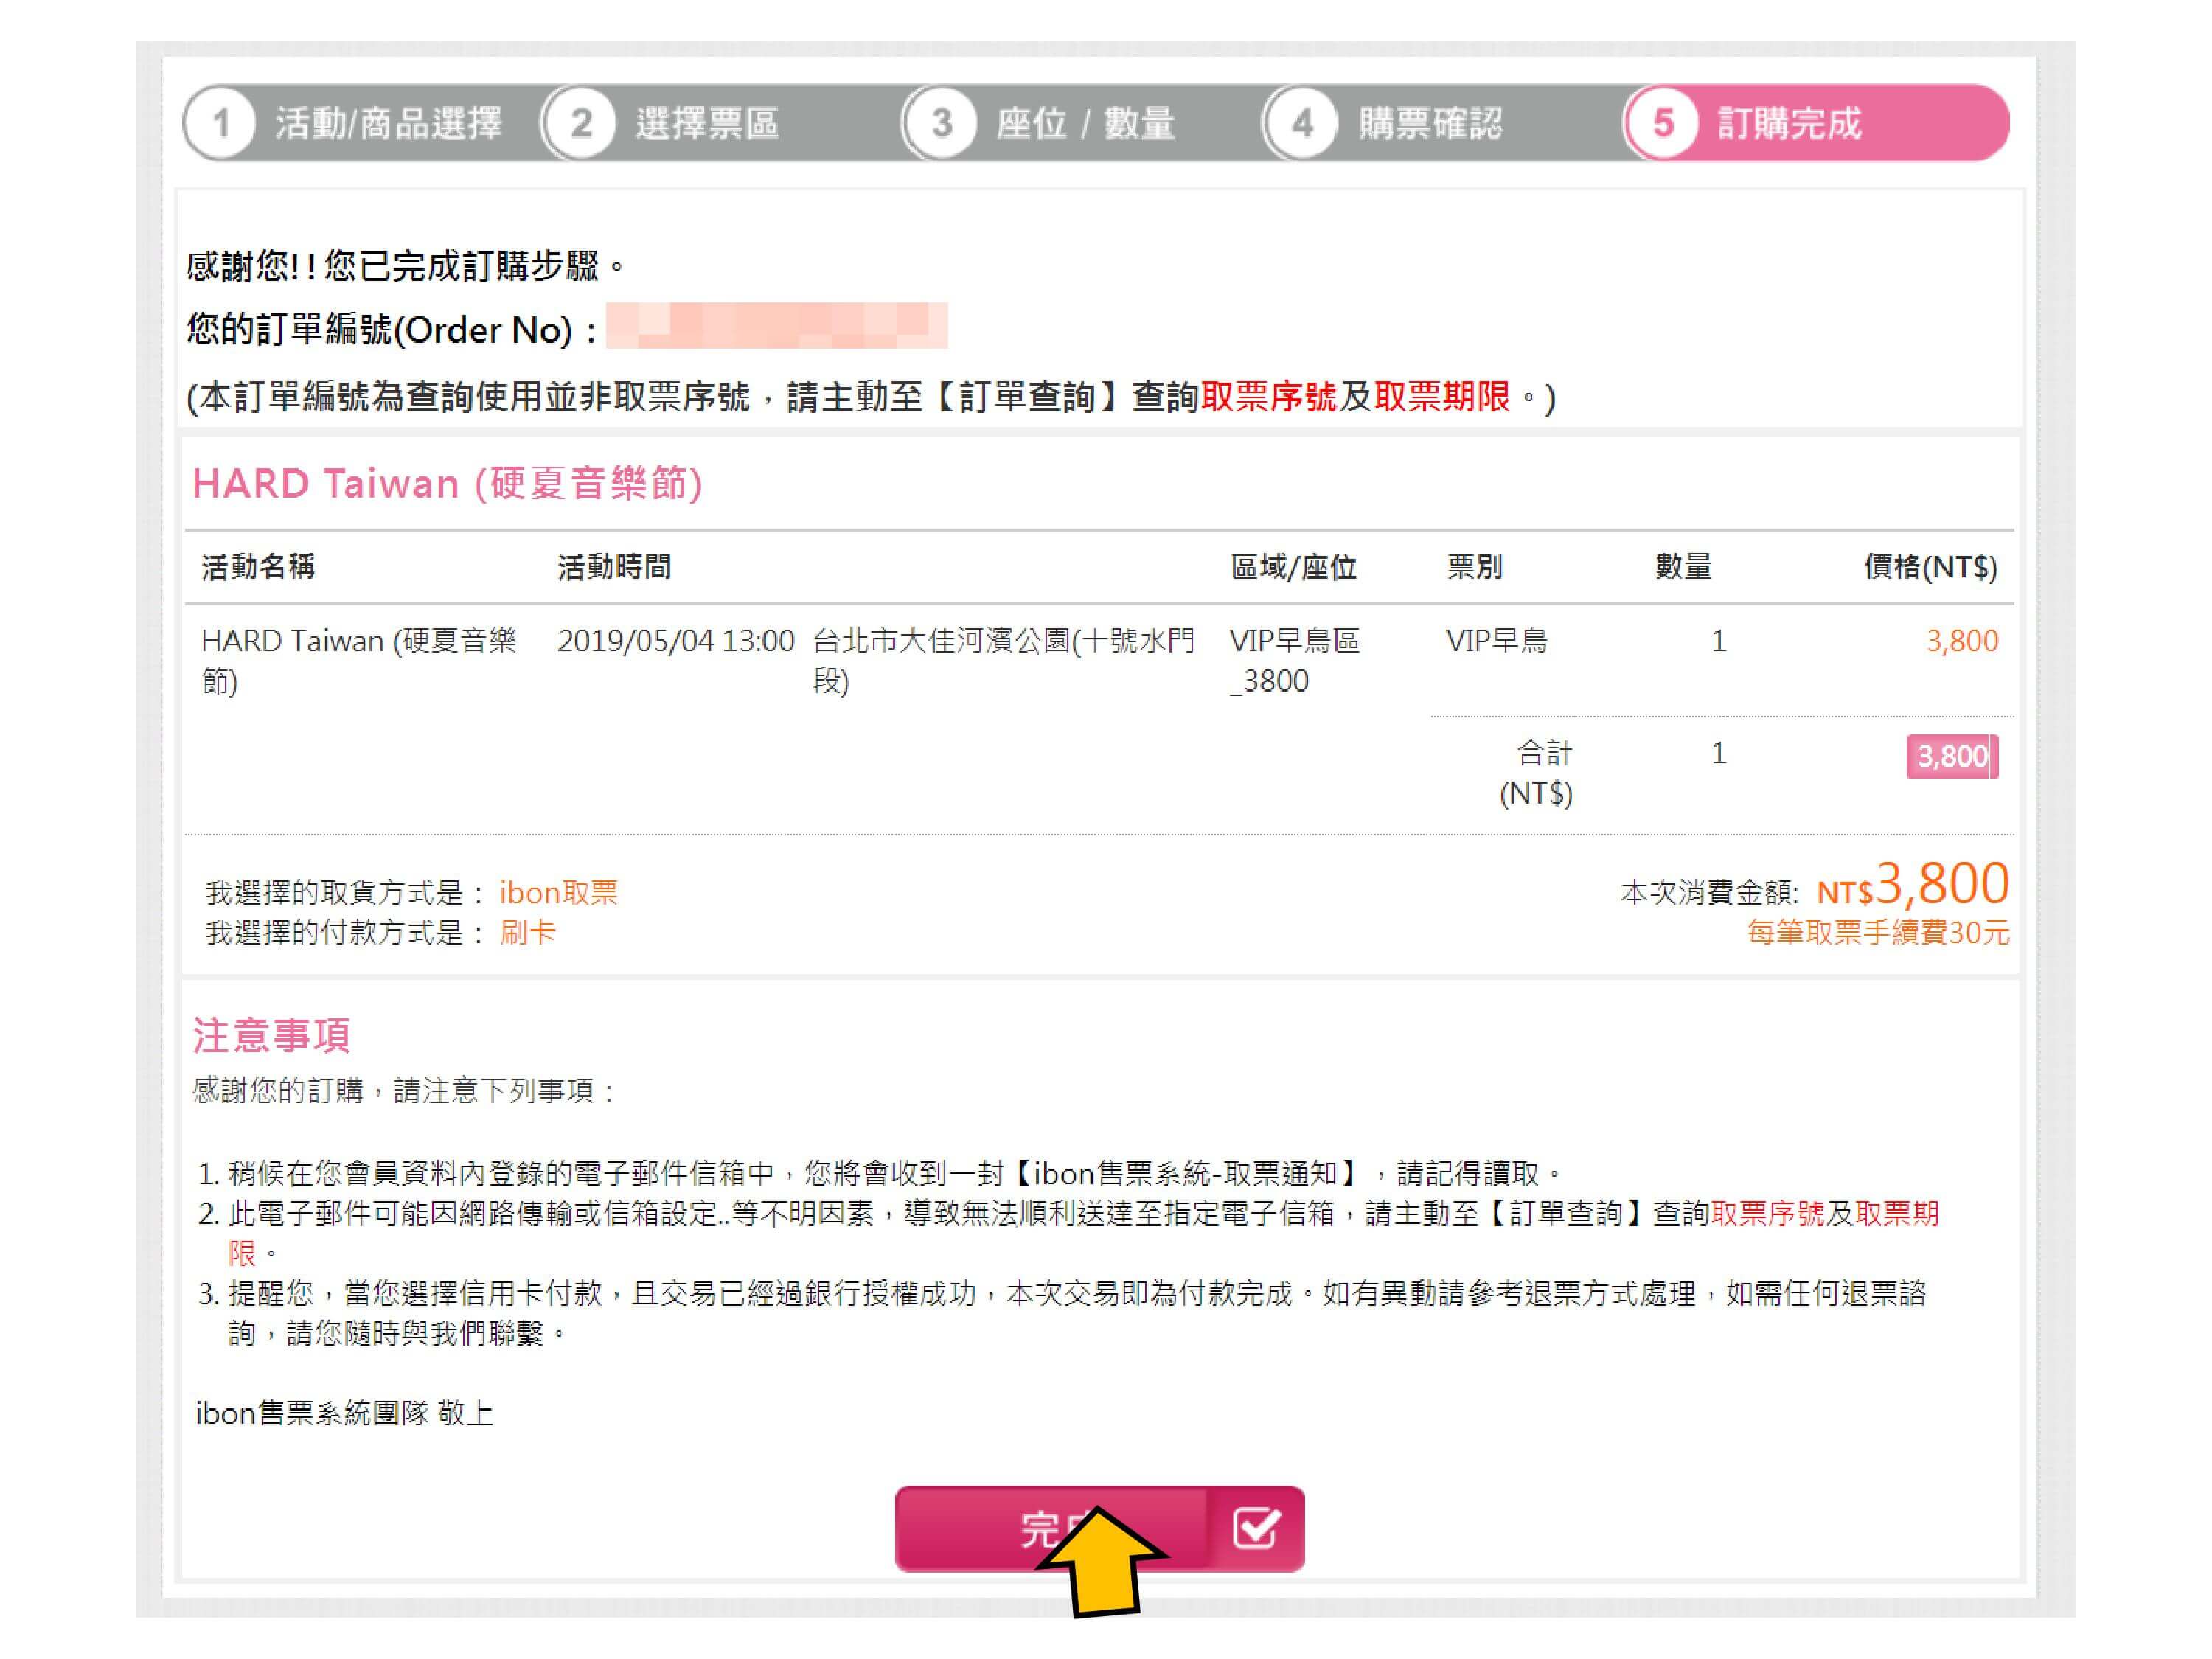The image size is (2212, 1659).
Task: Select the 購票確認 step tab
Action: [x=1430, y=124]
